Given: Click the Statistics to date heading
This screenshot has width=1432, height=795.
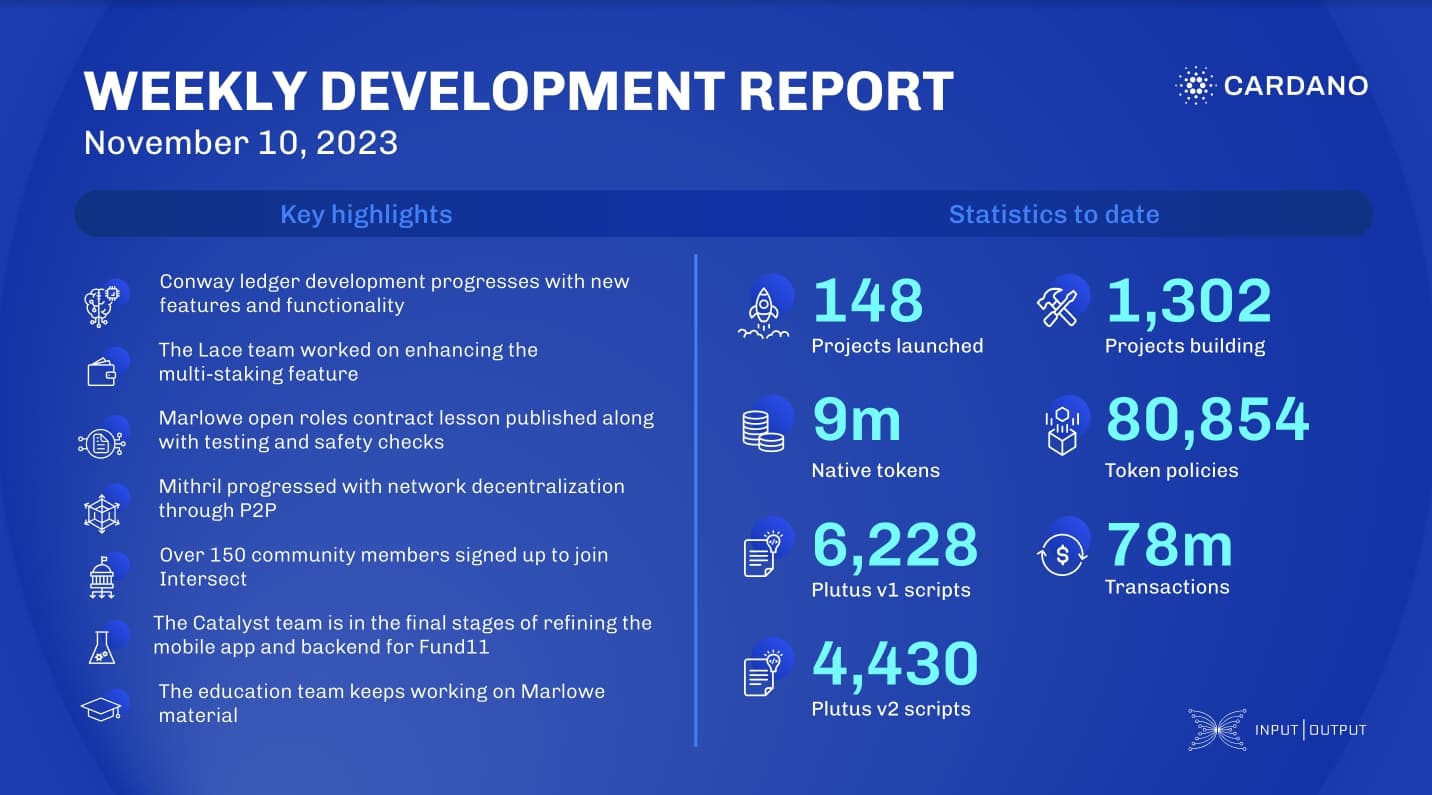Looking at the screenshot, I should 1054,214.
